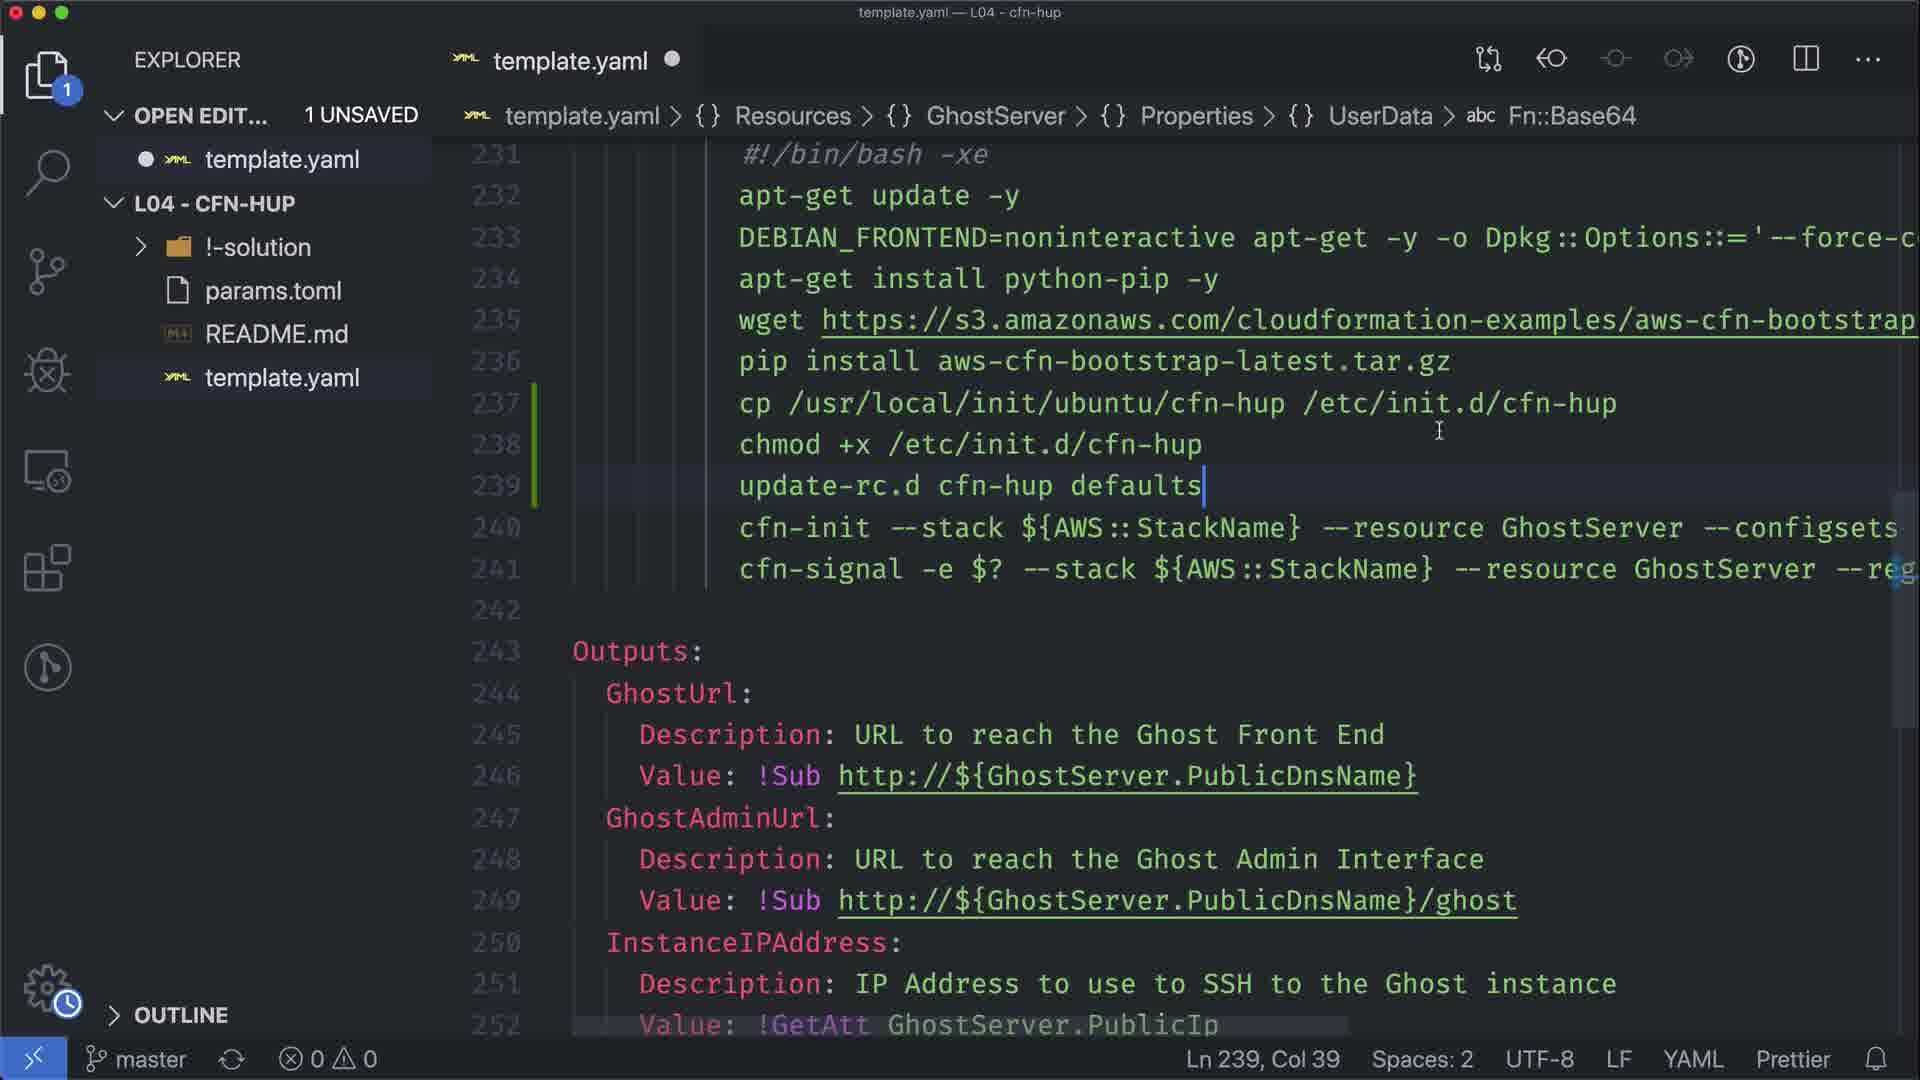Viewport: 1920px width, 1080px height.
Task: Toggle indentation setting Spaces: 2
Action: coord(1422,1059)
